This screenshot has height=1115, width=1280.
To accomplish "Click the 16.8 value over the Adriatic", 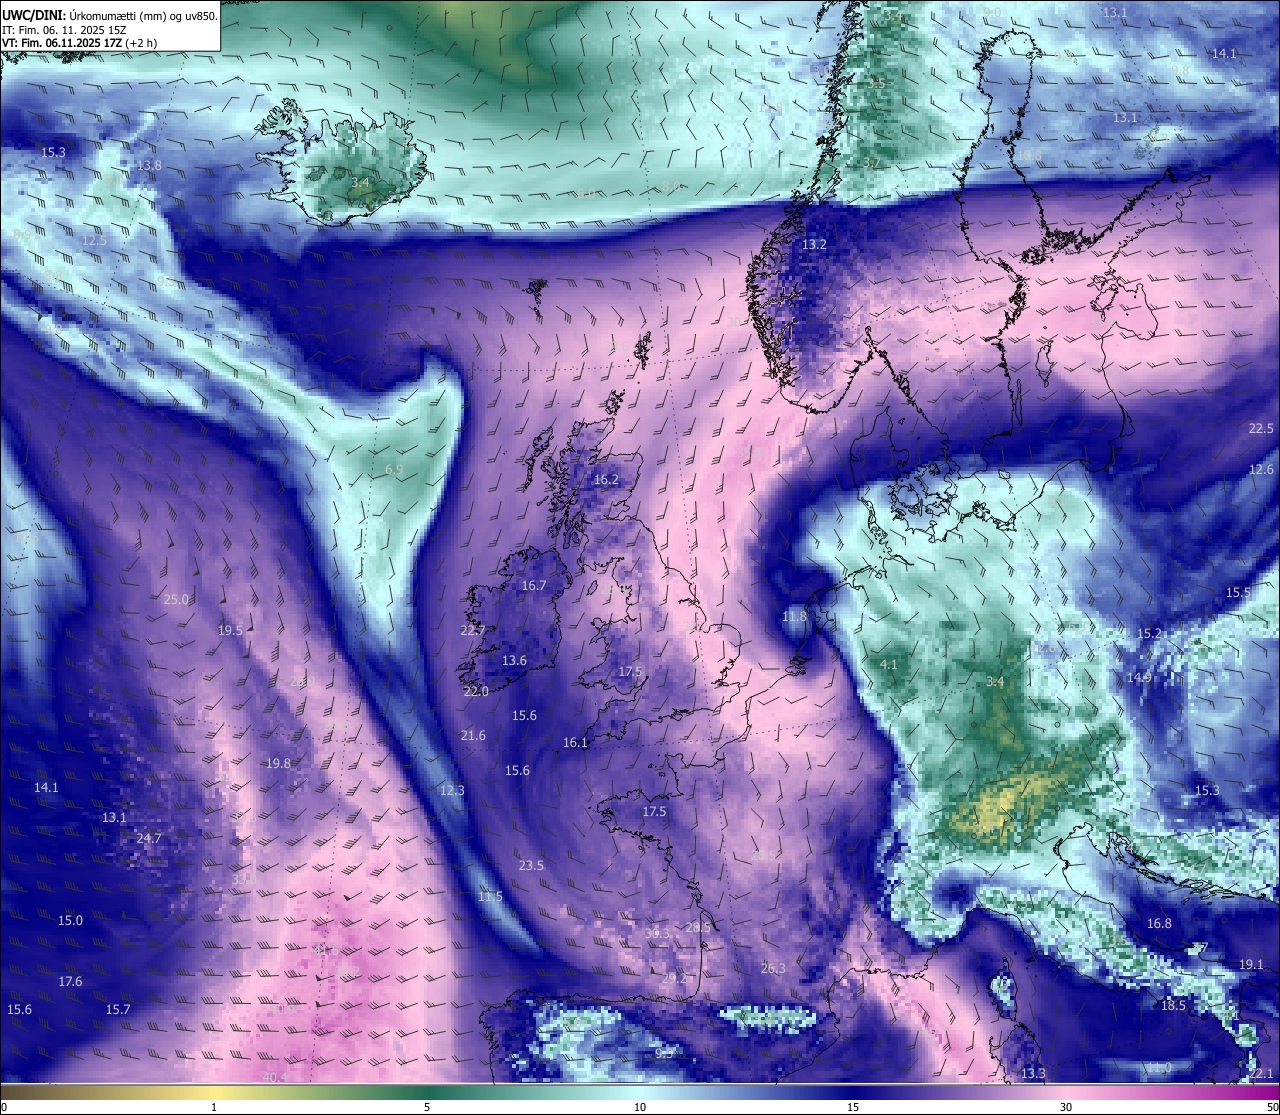I will click(1159, 924).
